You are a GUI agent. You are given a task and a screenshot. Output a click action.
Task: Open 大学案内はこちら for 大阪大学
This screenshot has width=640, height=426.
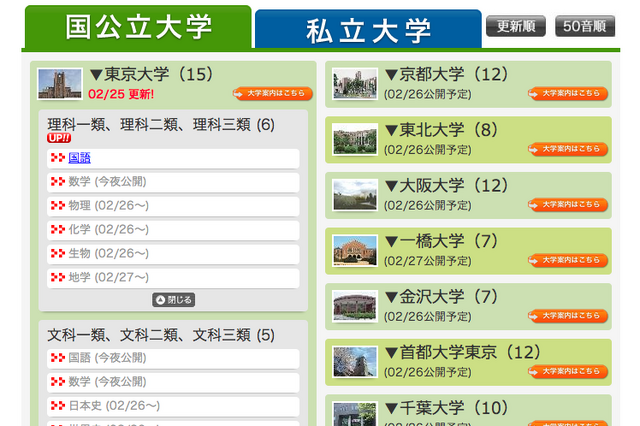pyautogui.click(x=568, y=204)
